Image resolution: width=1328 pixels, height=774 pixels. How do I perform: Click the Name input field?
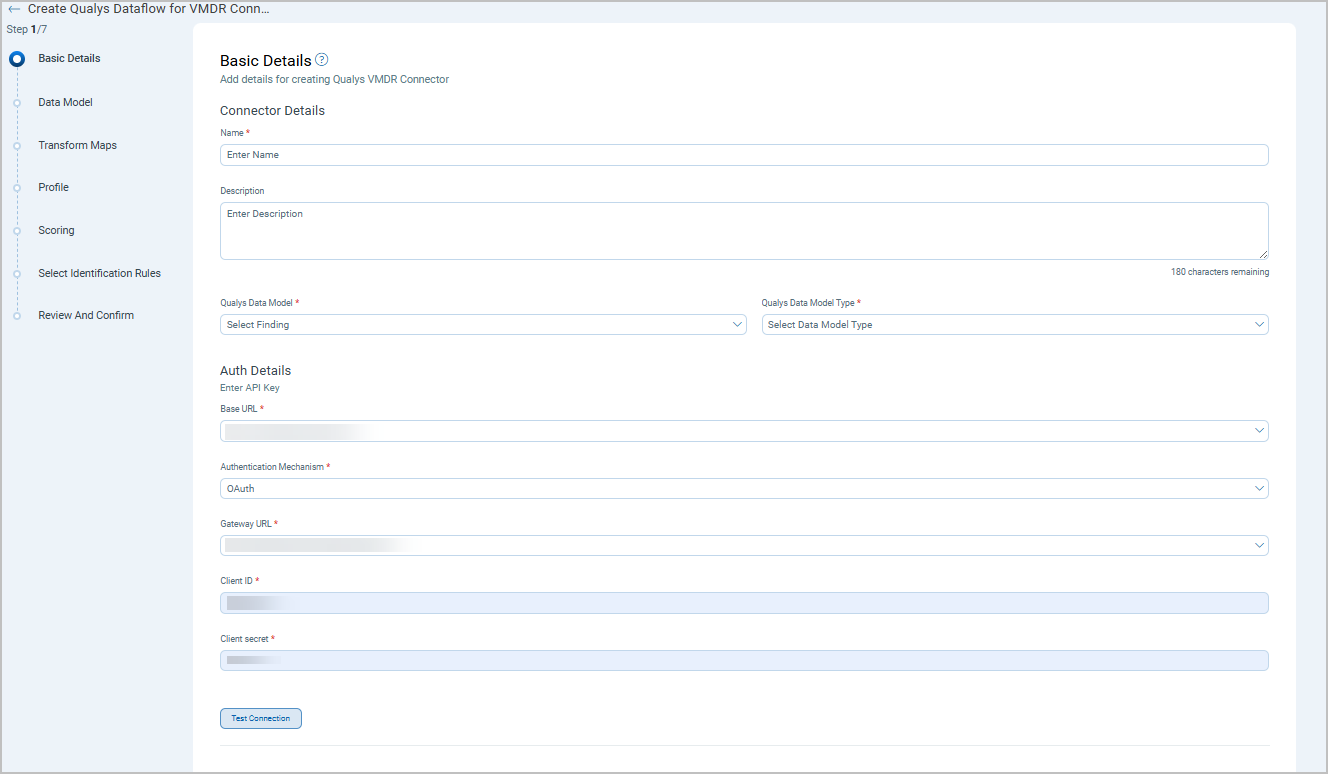point(744,155)
